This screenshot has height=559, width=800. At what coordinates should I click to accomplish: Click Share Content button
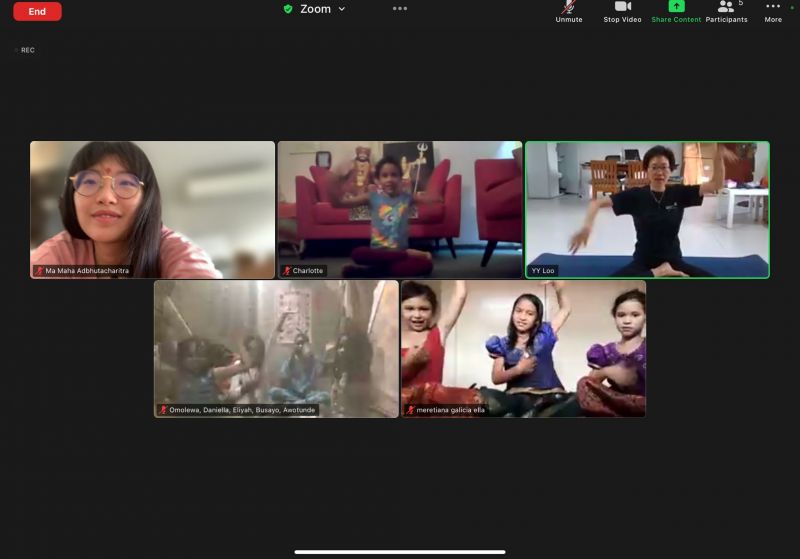[676, 12]
